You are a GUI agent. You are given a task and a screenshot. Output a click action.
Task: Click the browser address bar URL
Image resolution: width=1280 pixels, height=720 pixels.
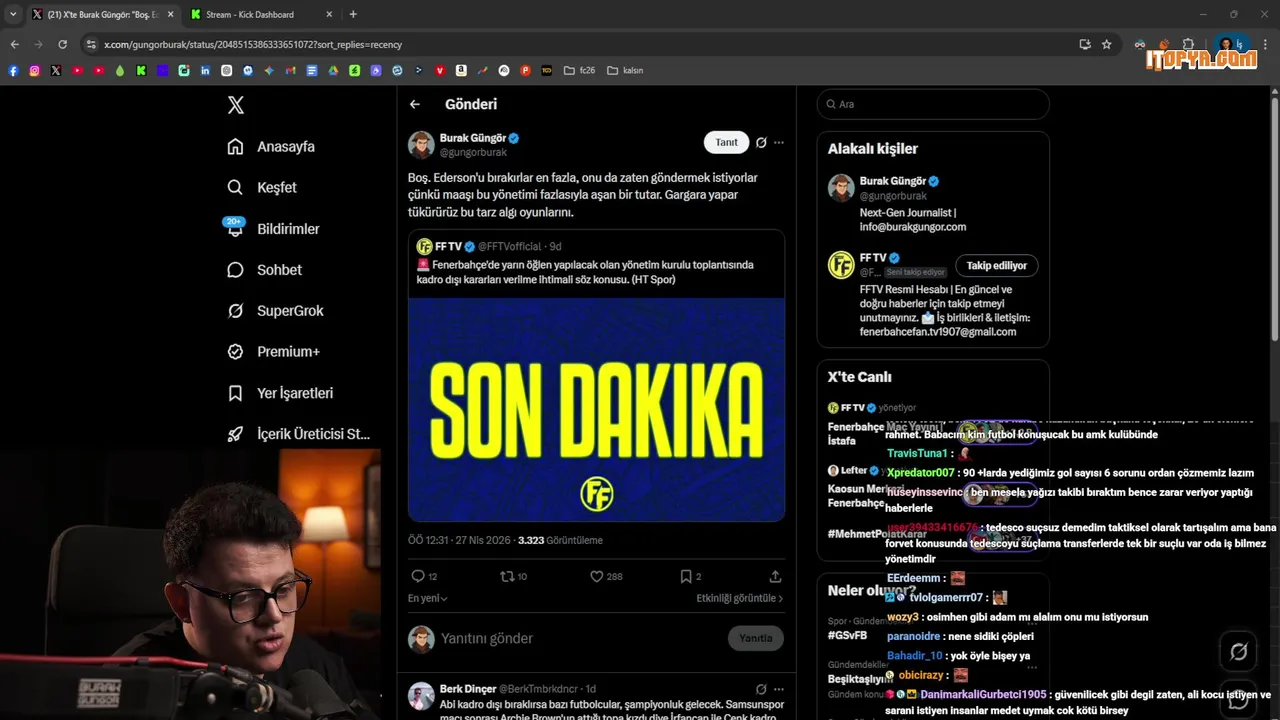[253, 44]
